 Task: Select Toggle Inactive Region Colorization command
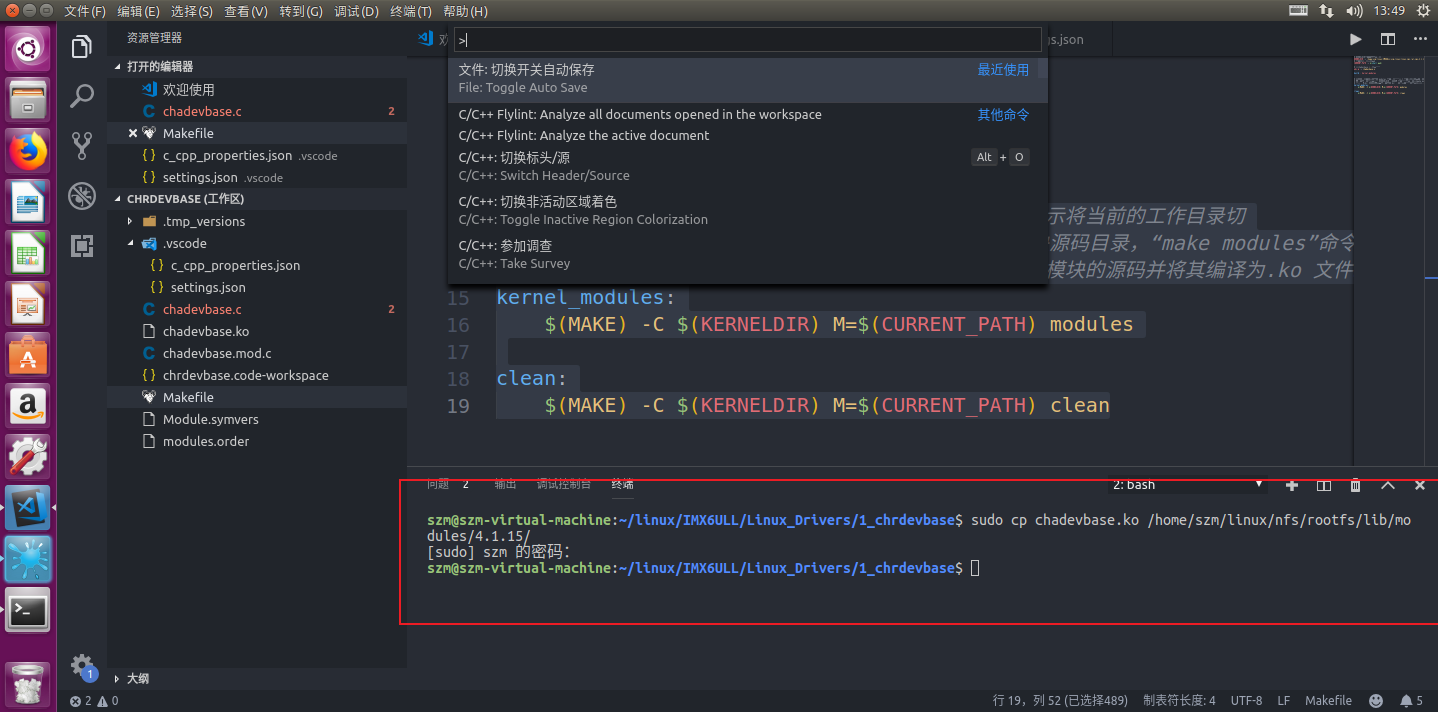pos(748,211)
